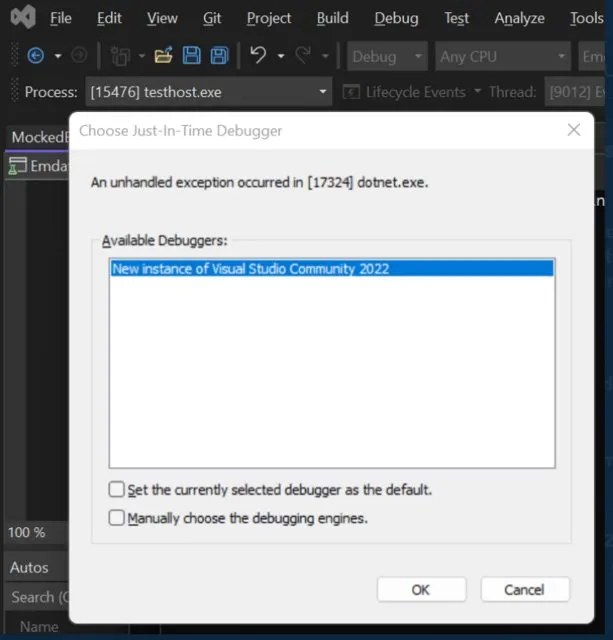Image resolution: width=613 pixels, height=640 pixels.
Task: Click the 100 % zoom level box
Action: [x=36, y=532]
